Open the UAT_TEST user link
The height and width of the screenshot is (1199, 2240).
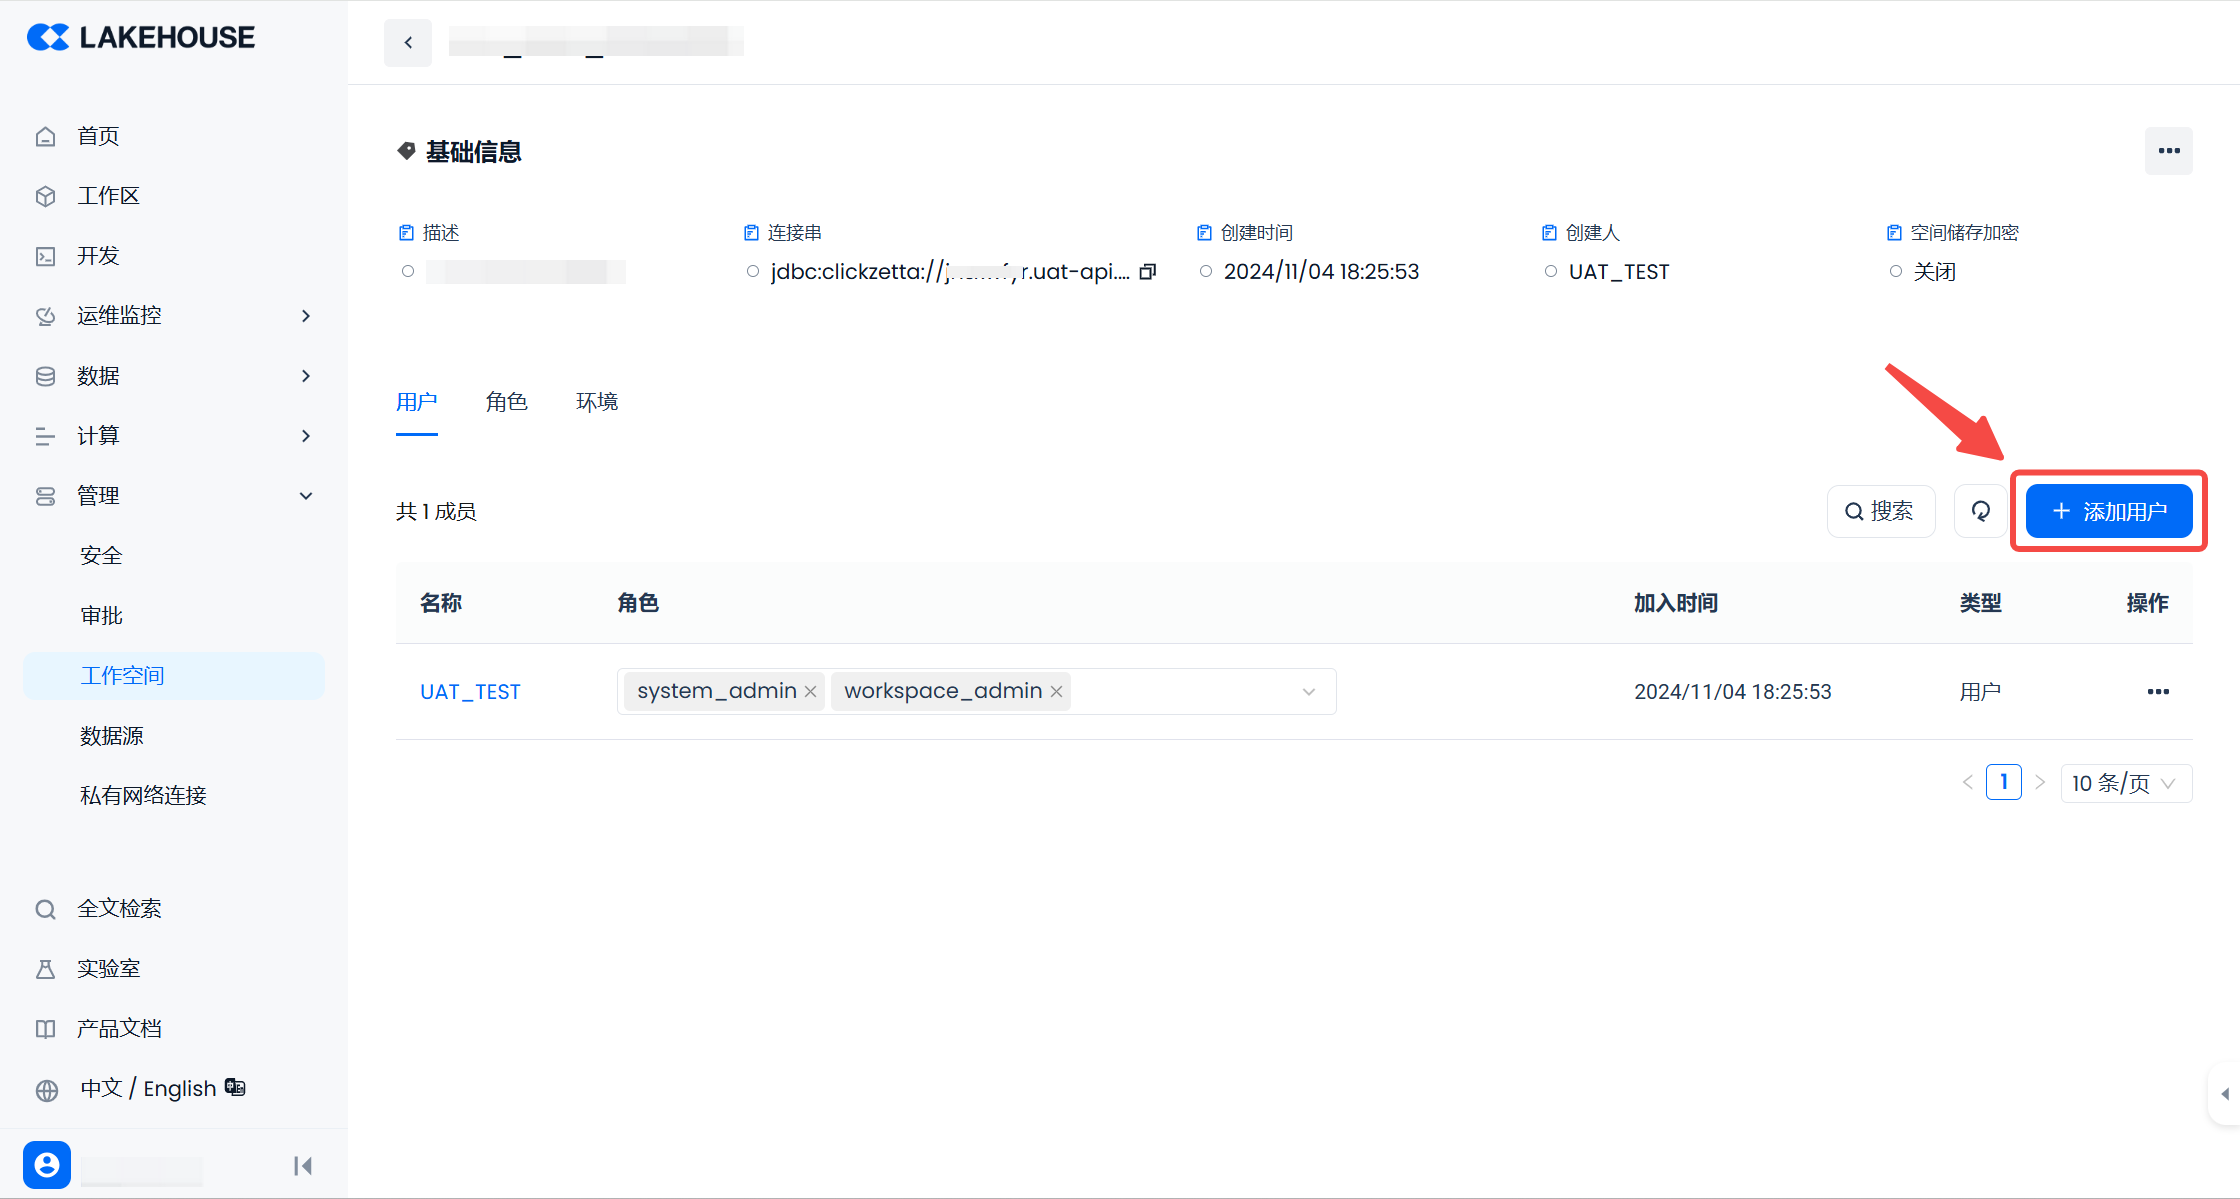[x=470, y=692]
